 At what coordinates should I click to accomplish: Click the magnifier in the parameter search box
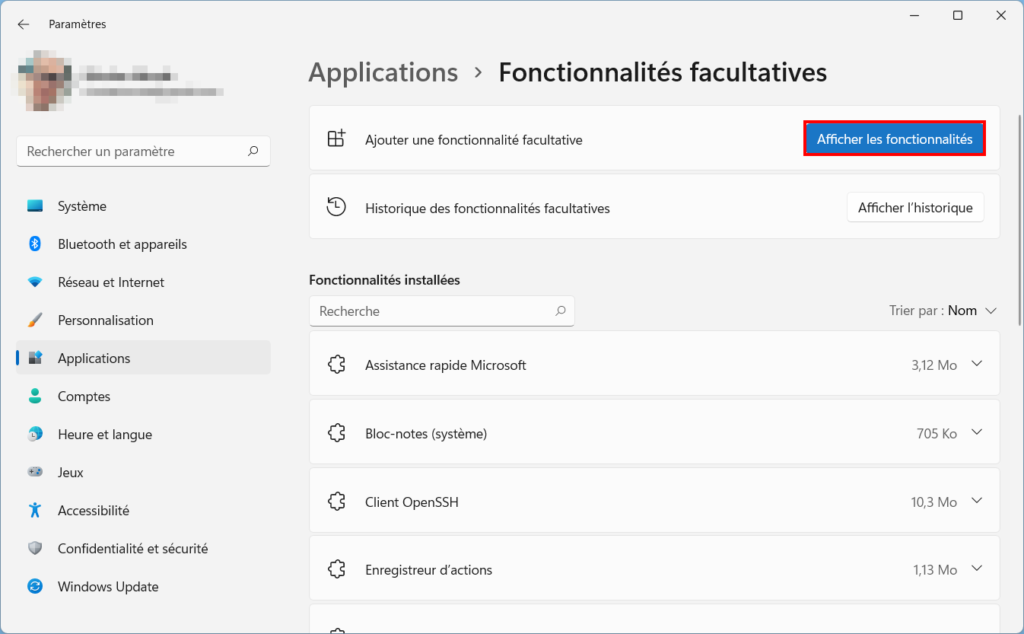pyautogui.click(x=253, y=151)
